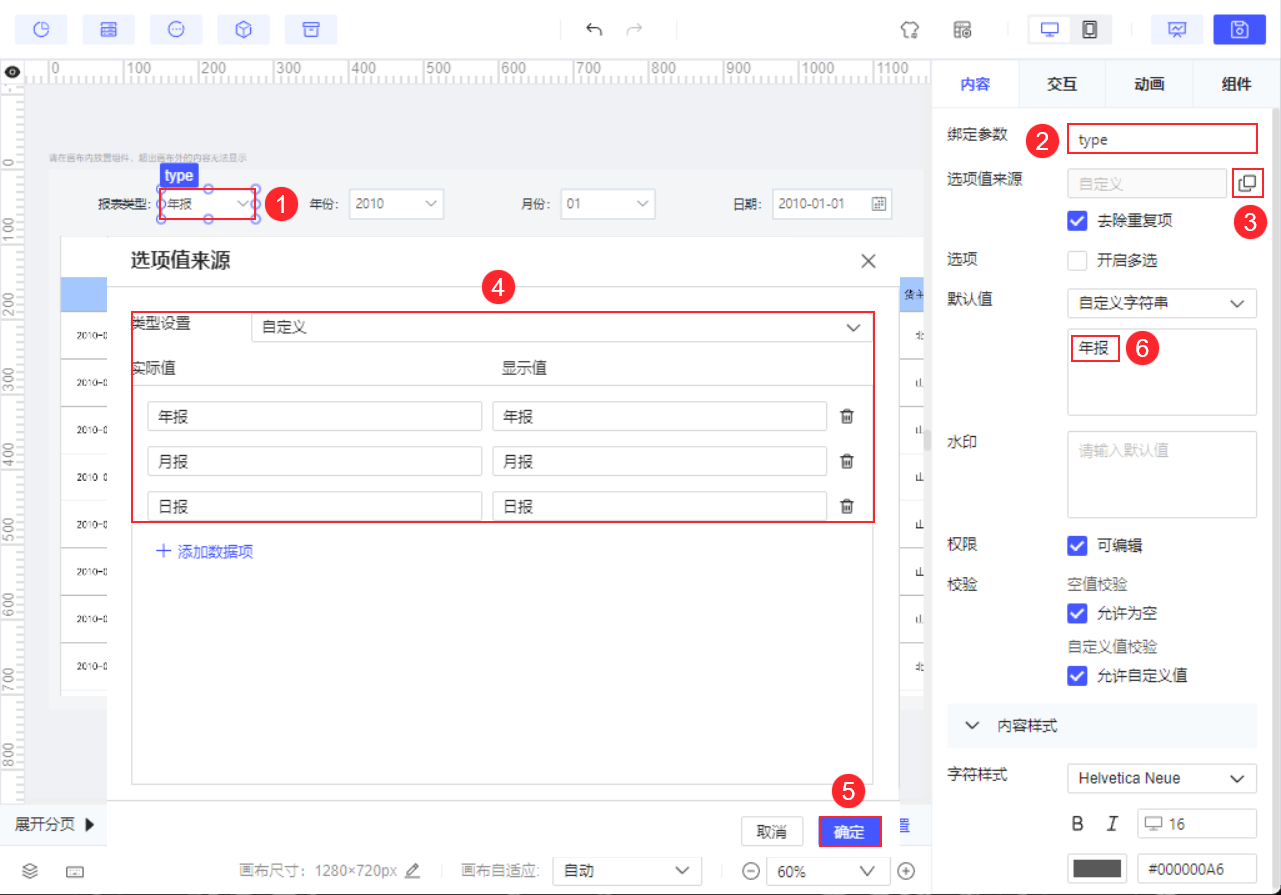Switch to 内容 tab
This screenshot has height=895, width=1281.
(975, 84)
